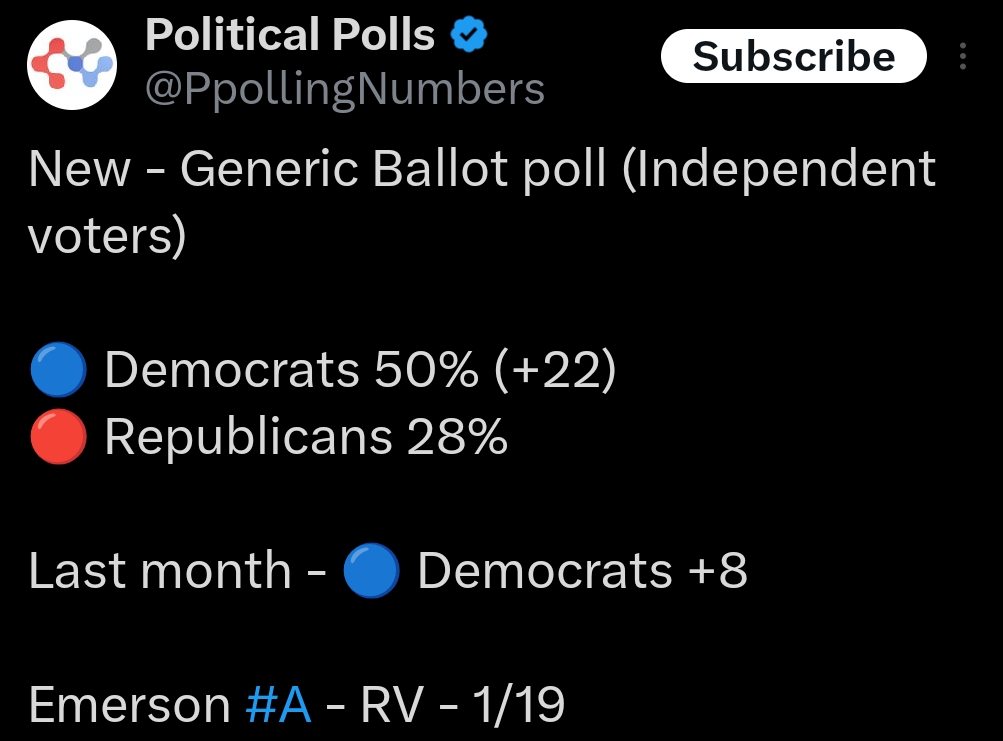The height and width of the screenshot is (741, 1003).
Task: Select the Political Polls display name
Action: click(x=290, y=36)
